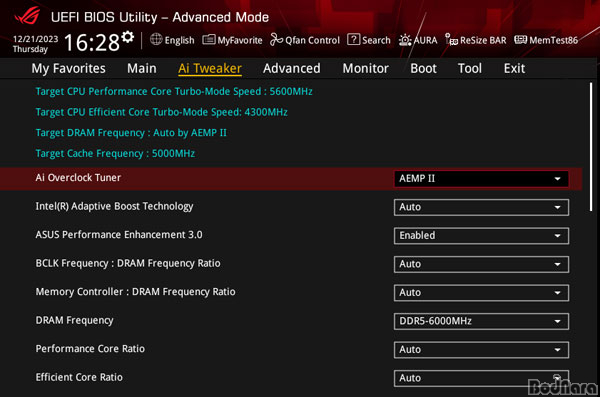Open ASUS Performance Enhancement 3.0 dropdown
The height and width of the screenshot is (397, 600).
point(481,235)
